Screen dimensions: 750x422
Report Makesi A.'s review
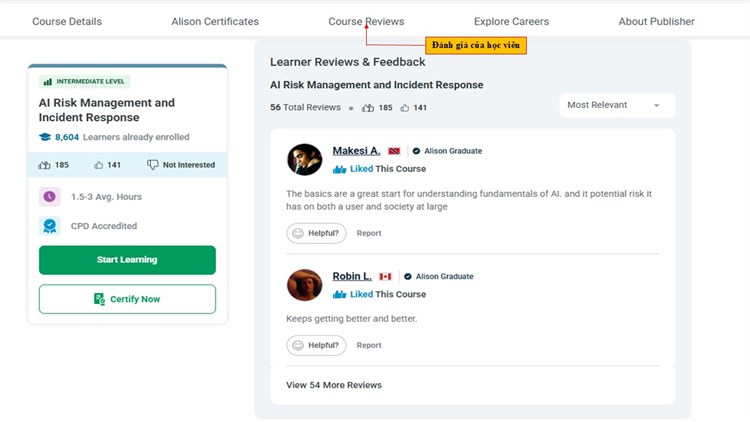[x=369, y=233]
